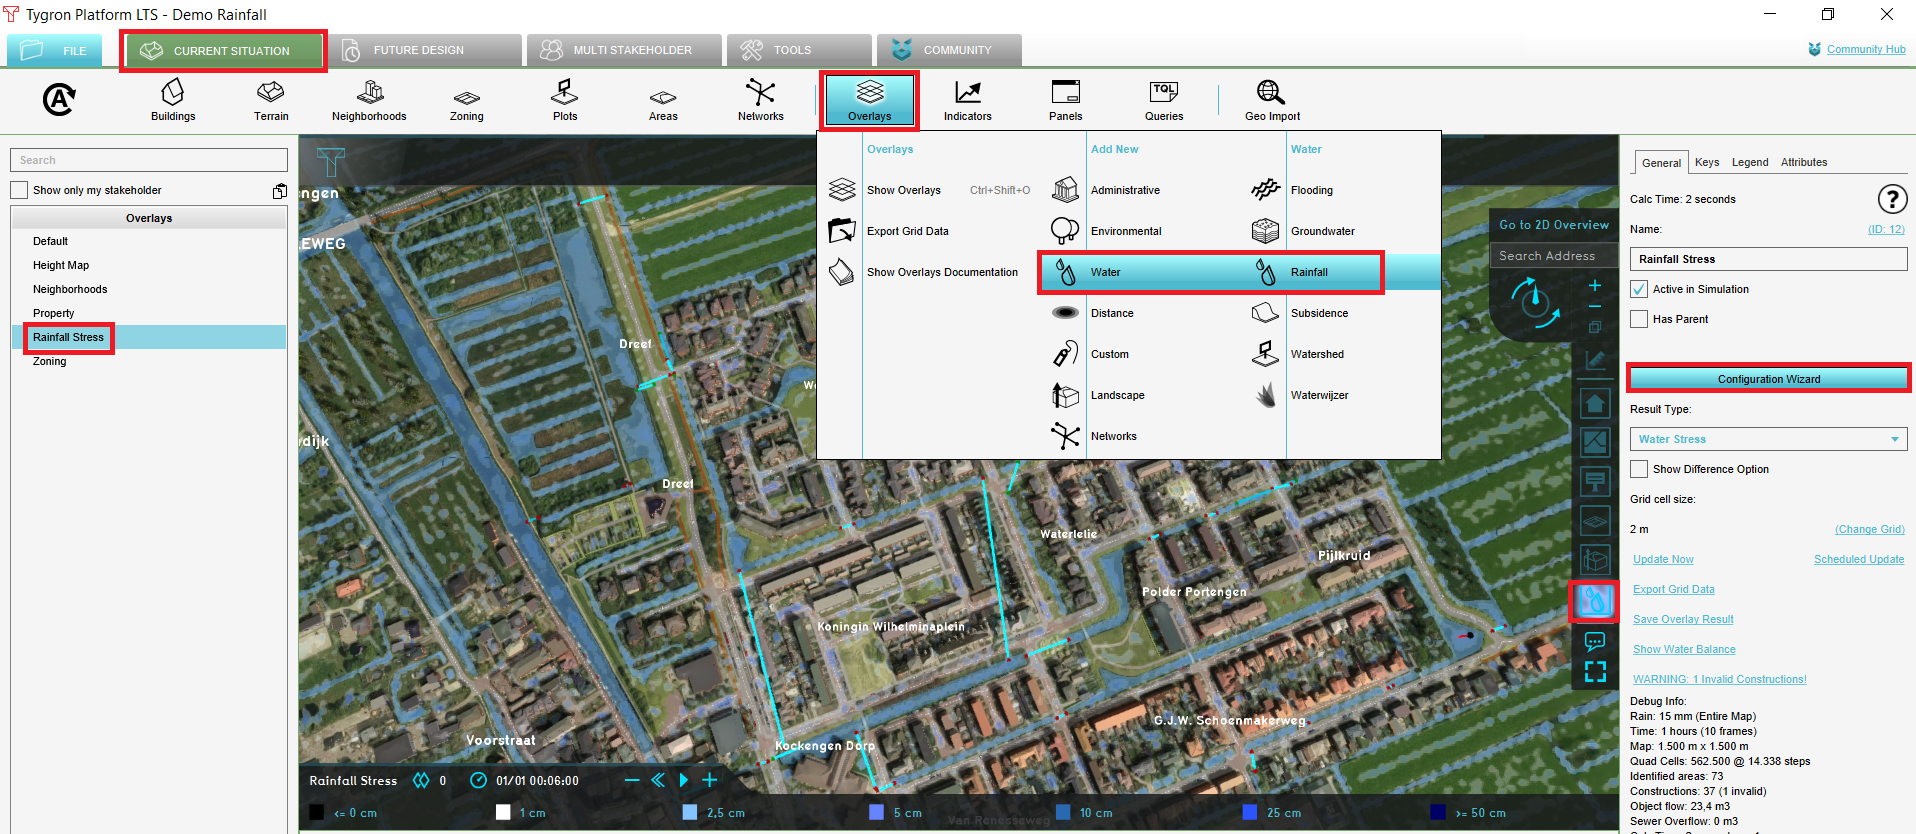Click the help question mark icon

coord(1891,199)
